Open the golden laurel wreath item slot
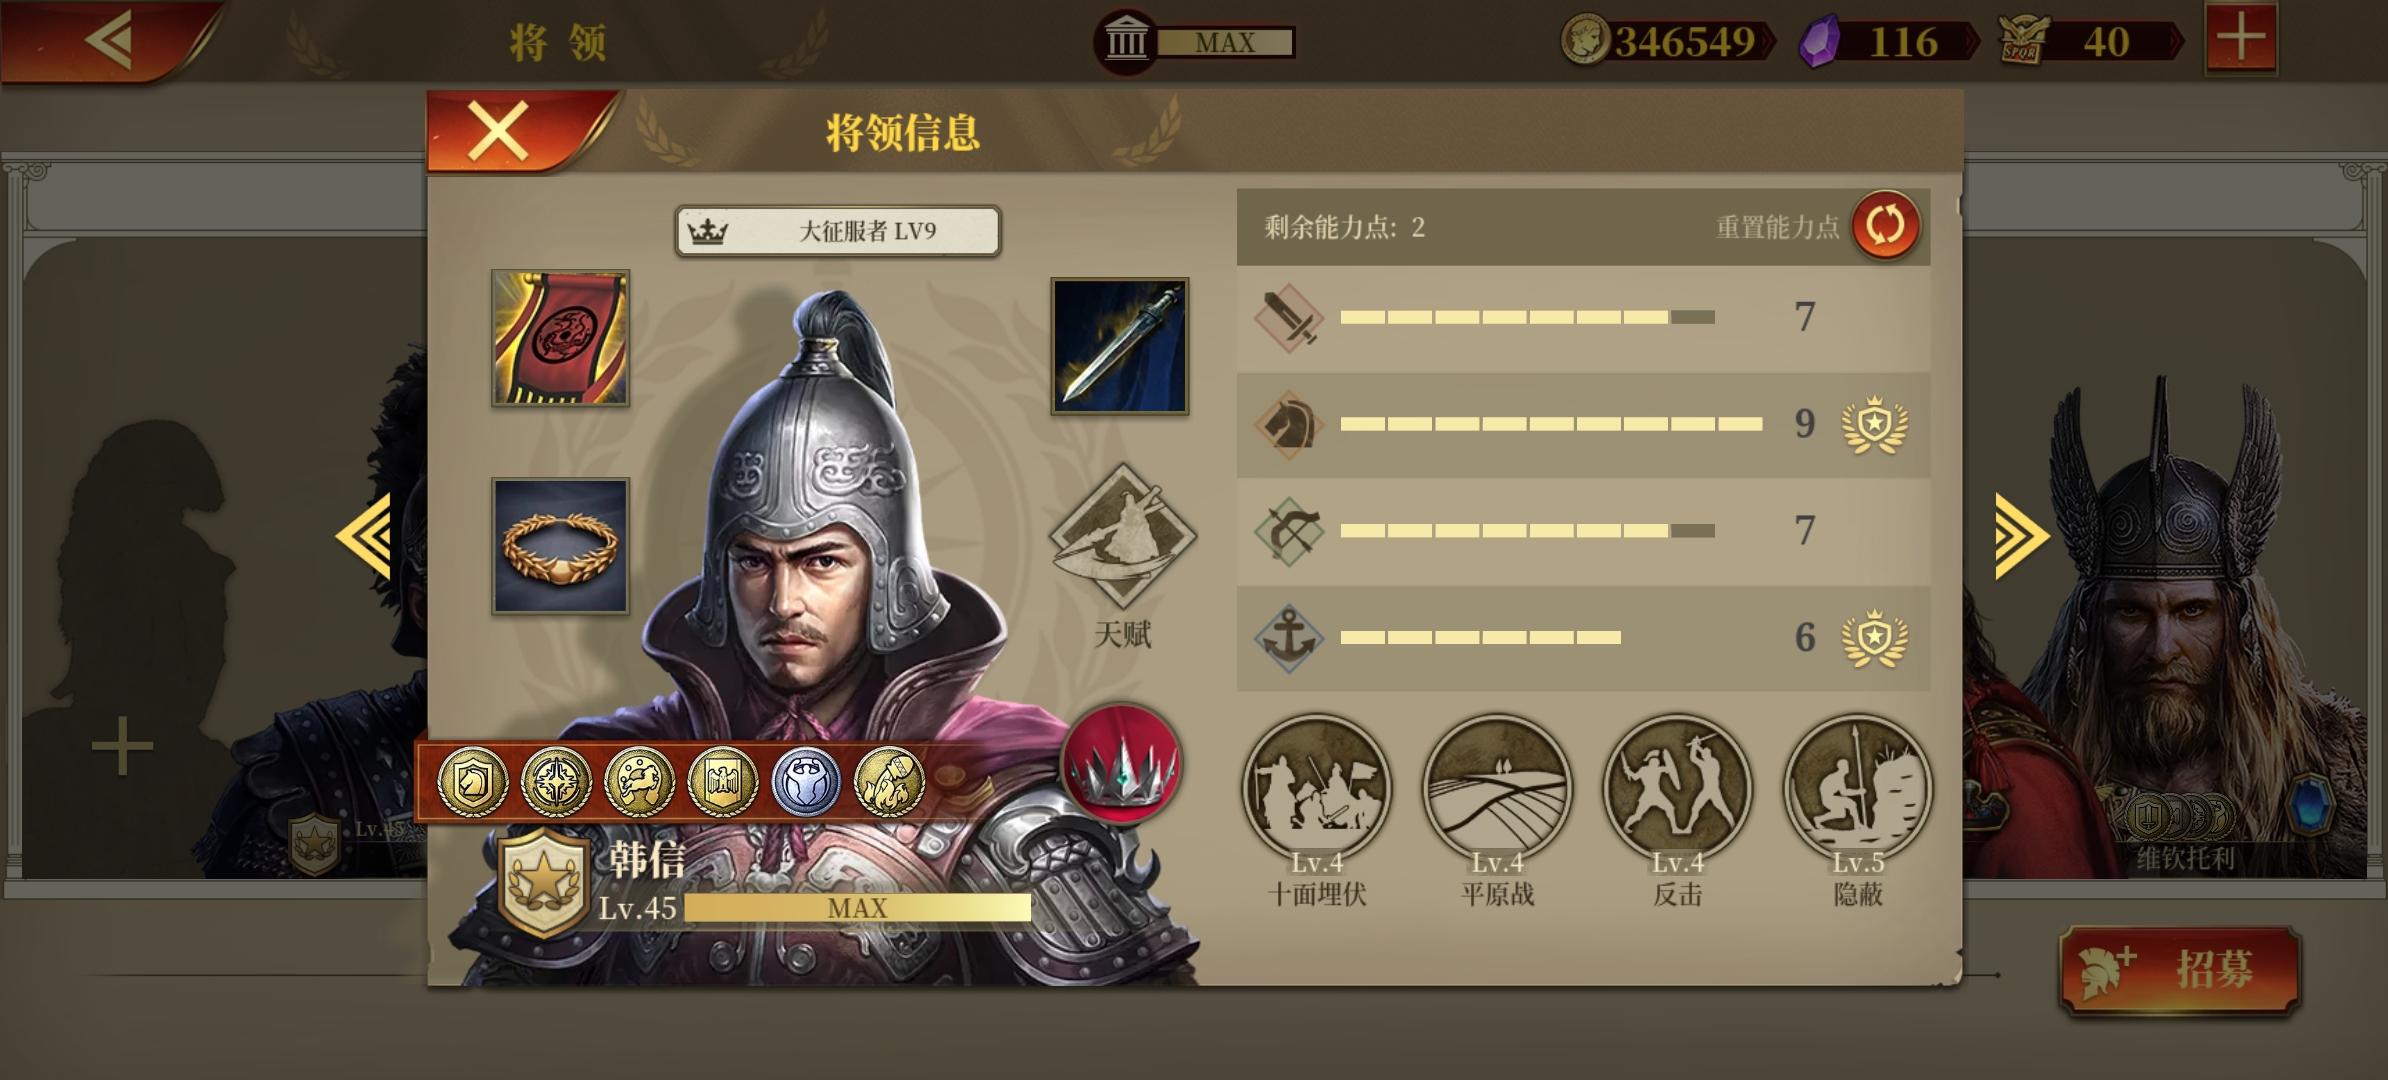This screenshot has width=2388, height=1080. point(560,546)
